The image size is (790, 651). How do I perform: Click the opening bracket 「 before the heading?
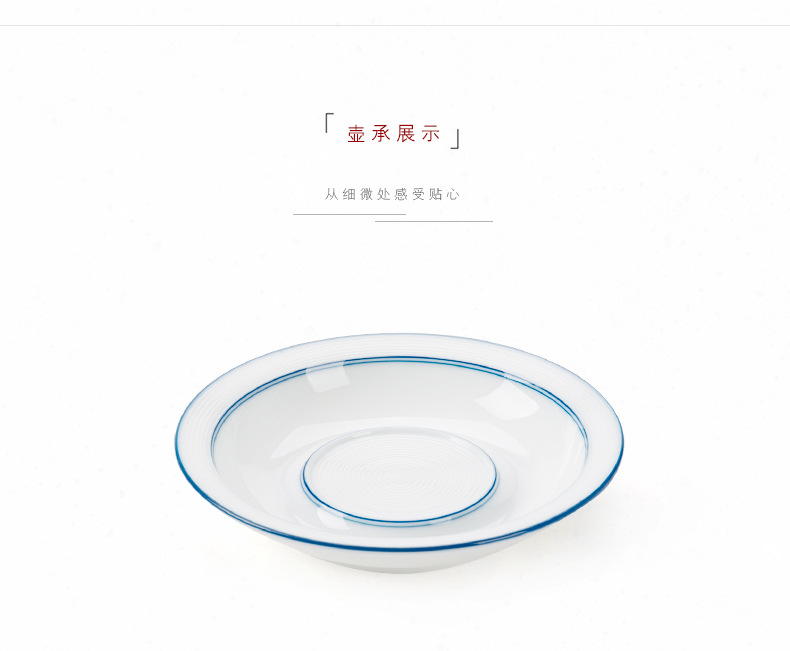[x=330, y=123]
